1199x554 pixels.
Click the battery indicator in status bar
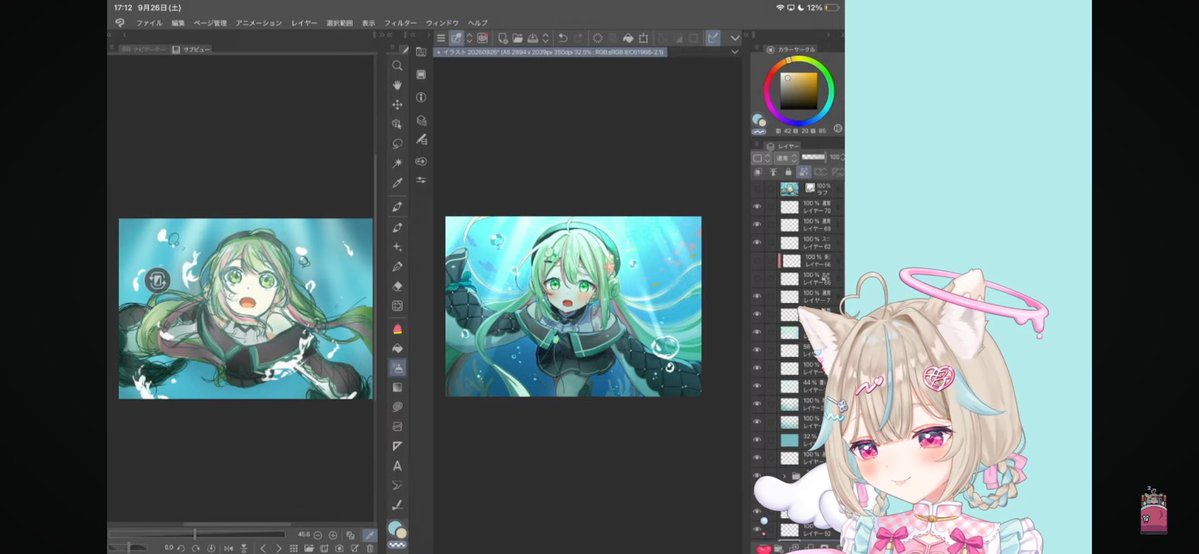tap(831, 8)
